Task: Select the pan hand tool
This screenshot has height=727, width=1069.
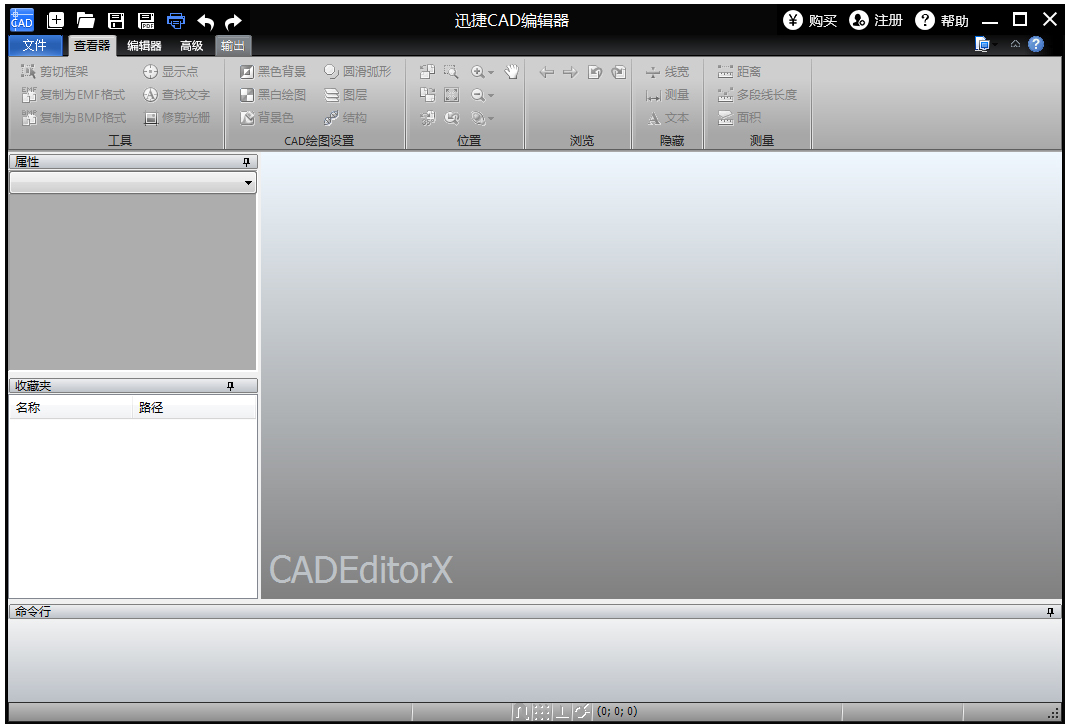Action: pyautogui.click(x=511, y=72)
